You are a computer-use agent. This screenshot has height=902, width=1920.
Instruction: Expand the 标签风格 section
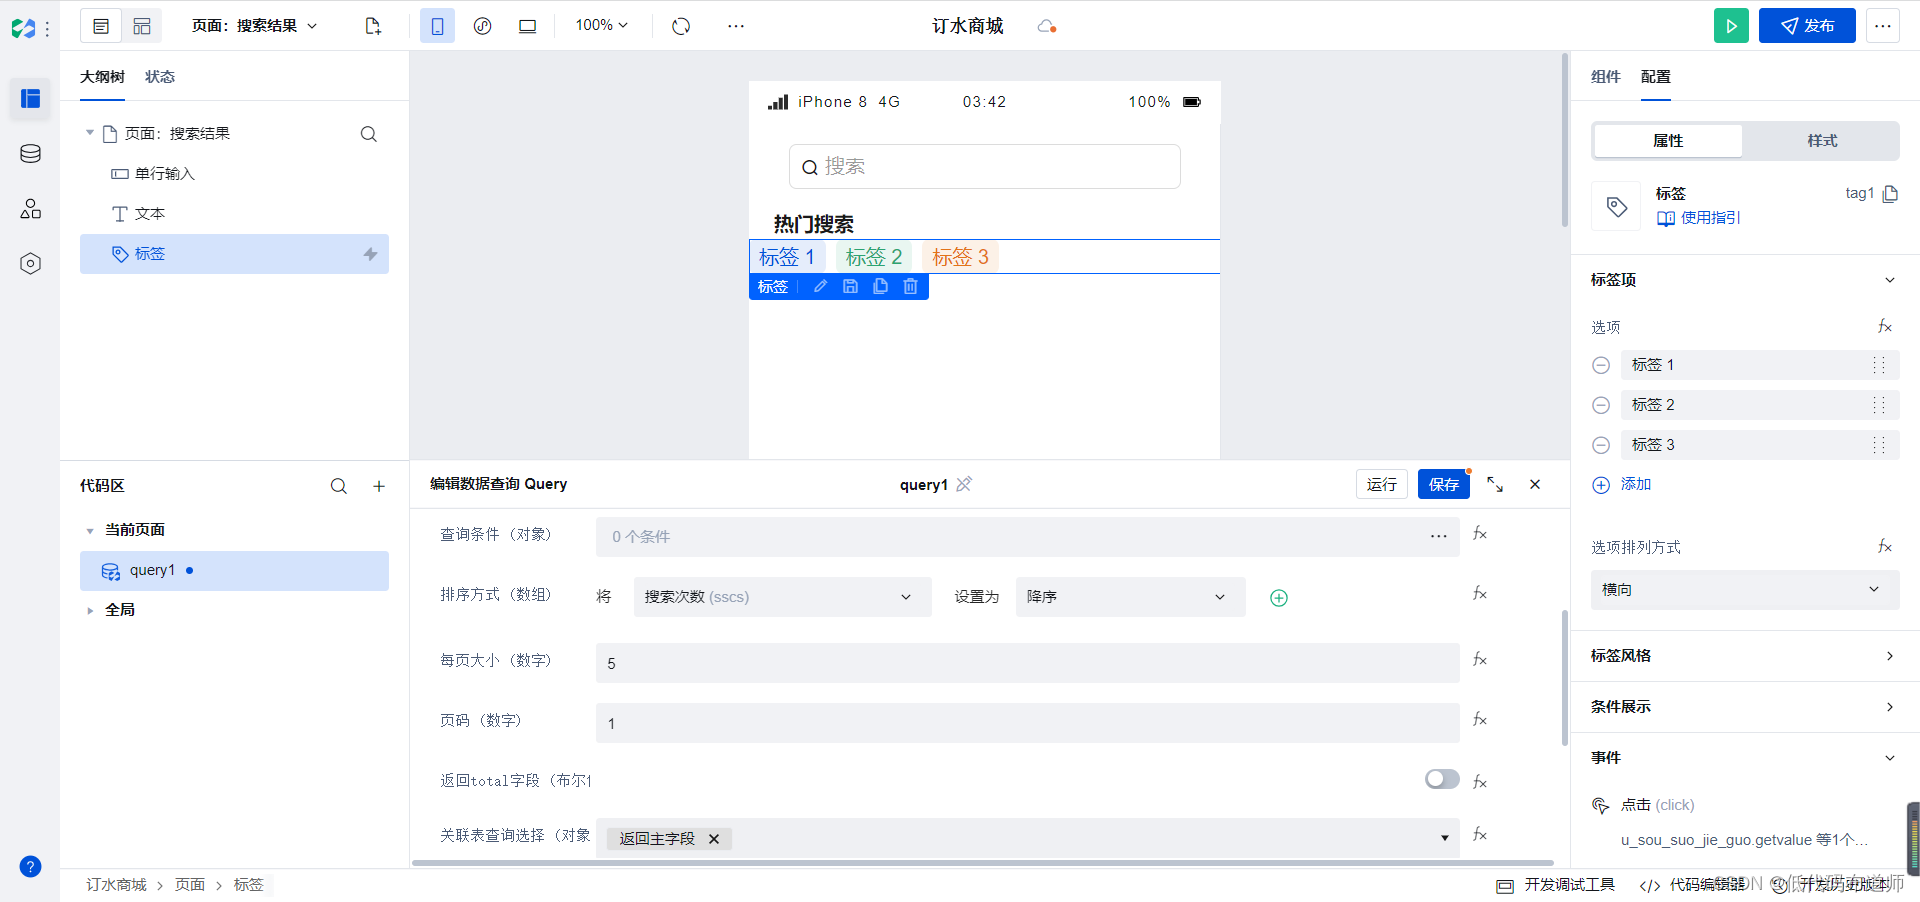click(x=1890, y=656)
